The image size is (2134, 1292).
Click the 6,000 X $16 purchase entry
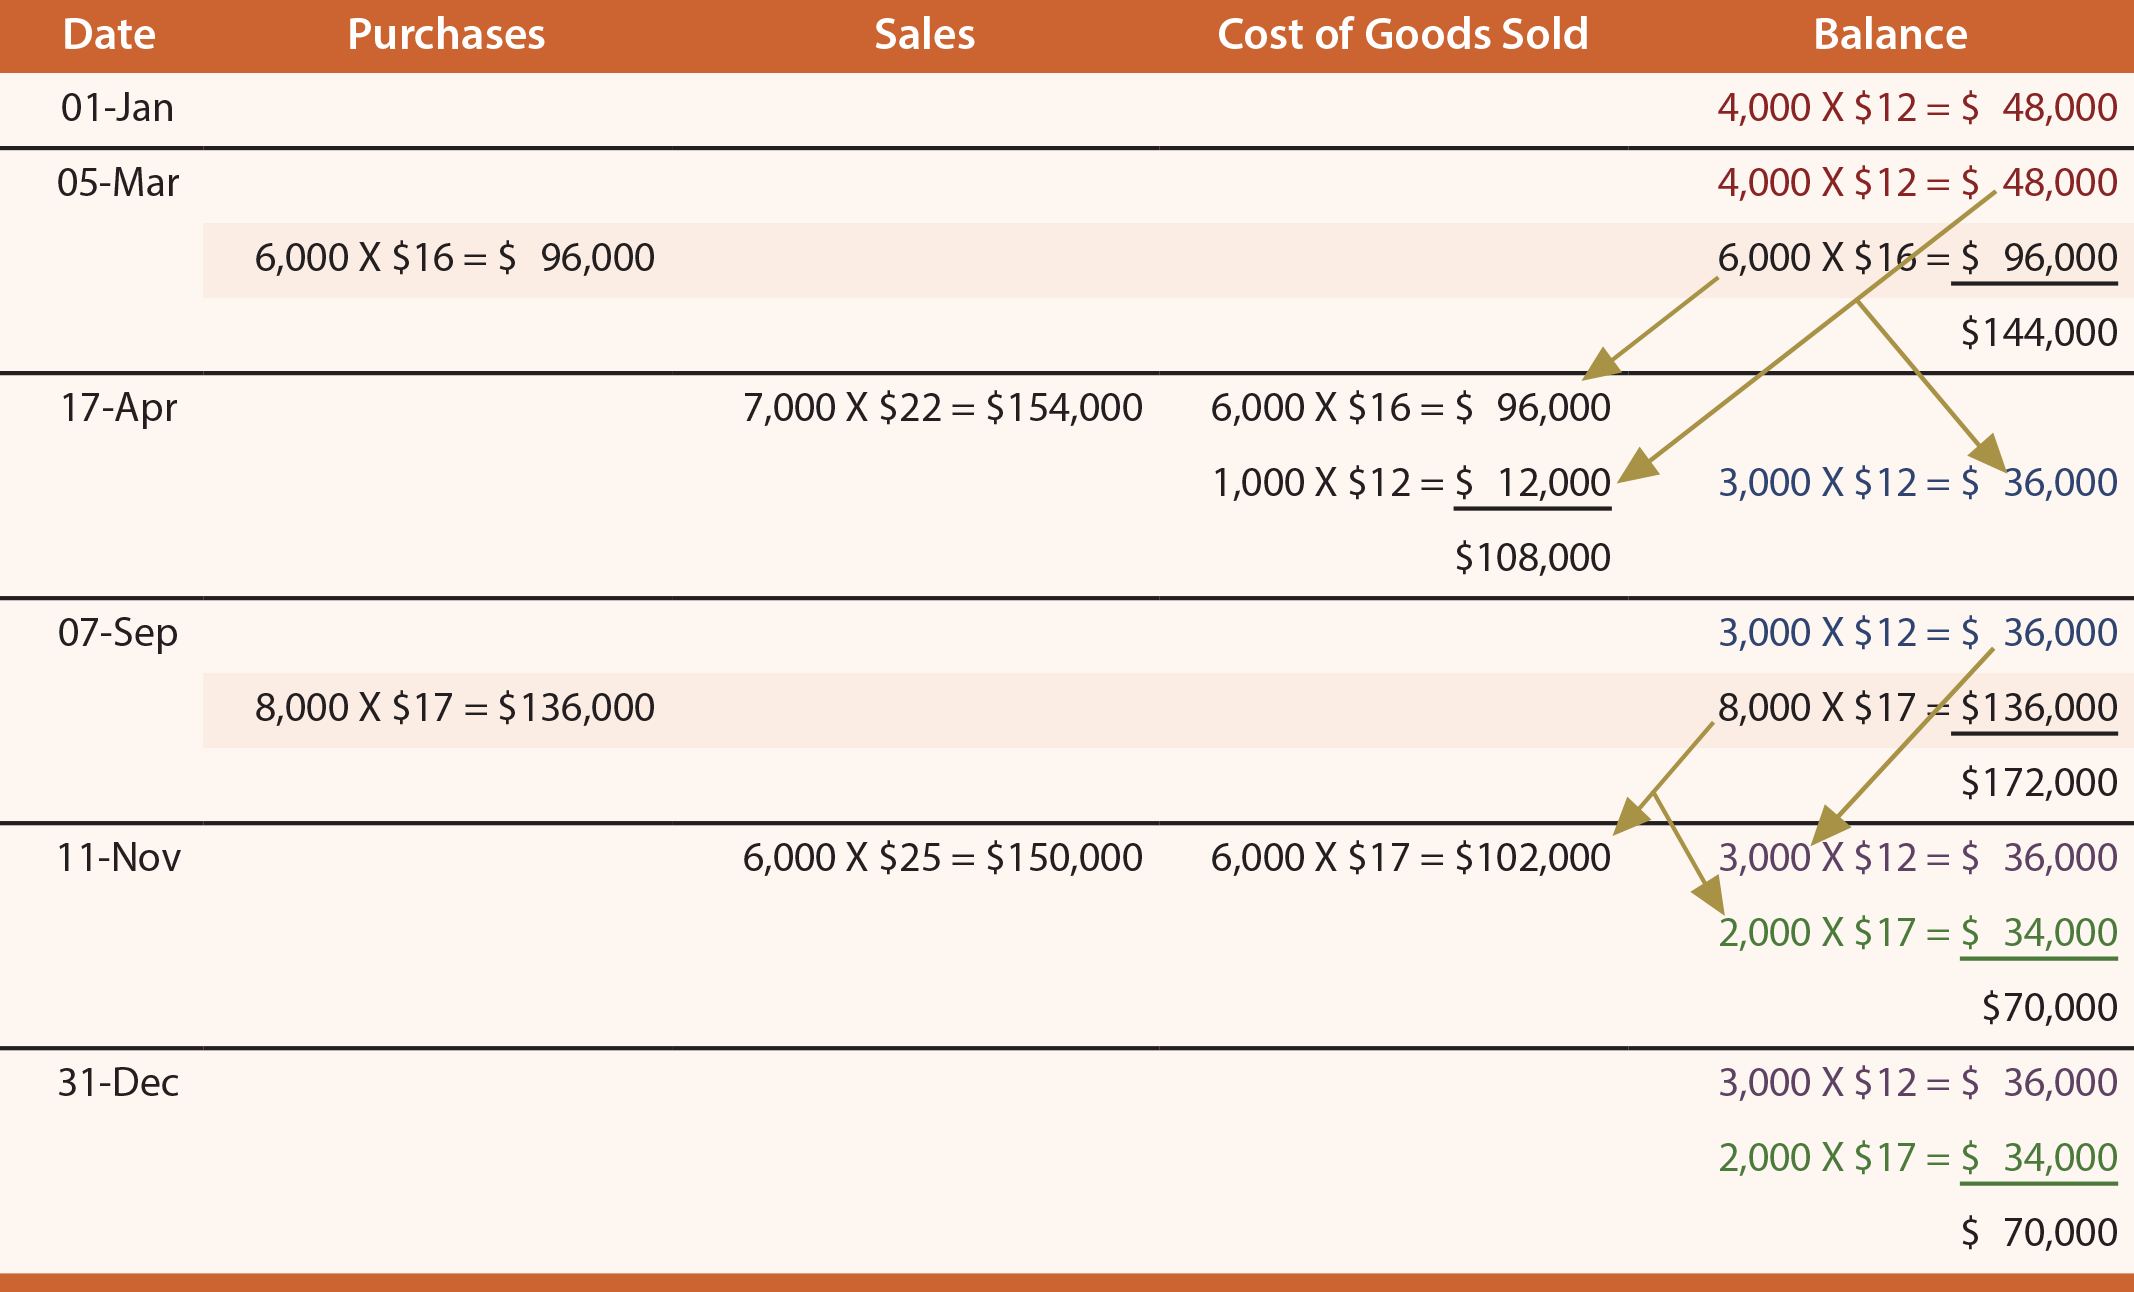(455, 258)
